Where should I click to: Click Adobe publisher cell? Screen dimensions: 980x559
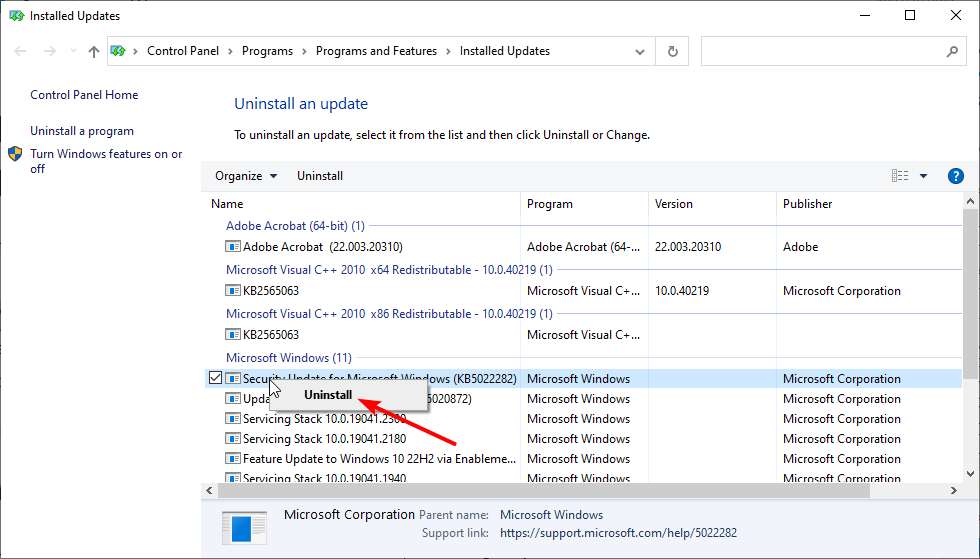coord(801,247)
